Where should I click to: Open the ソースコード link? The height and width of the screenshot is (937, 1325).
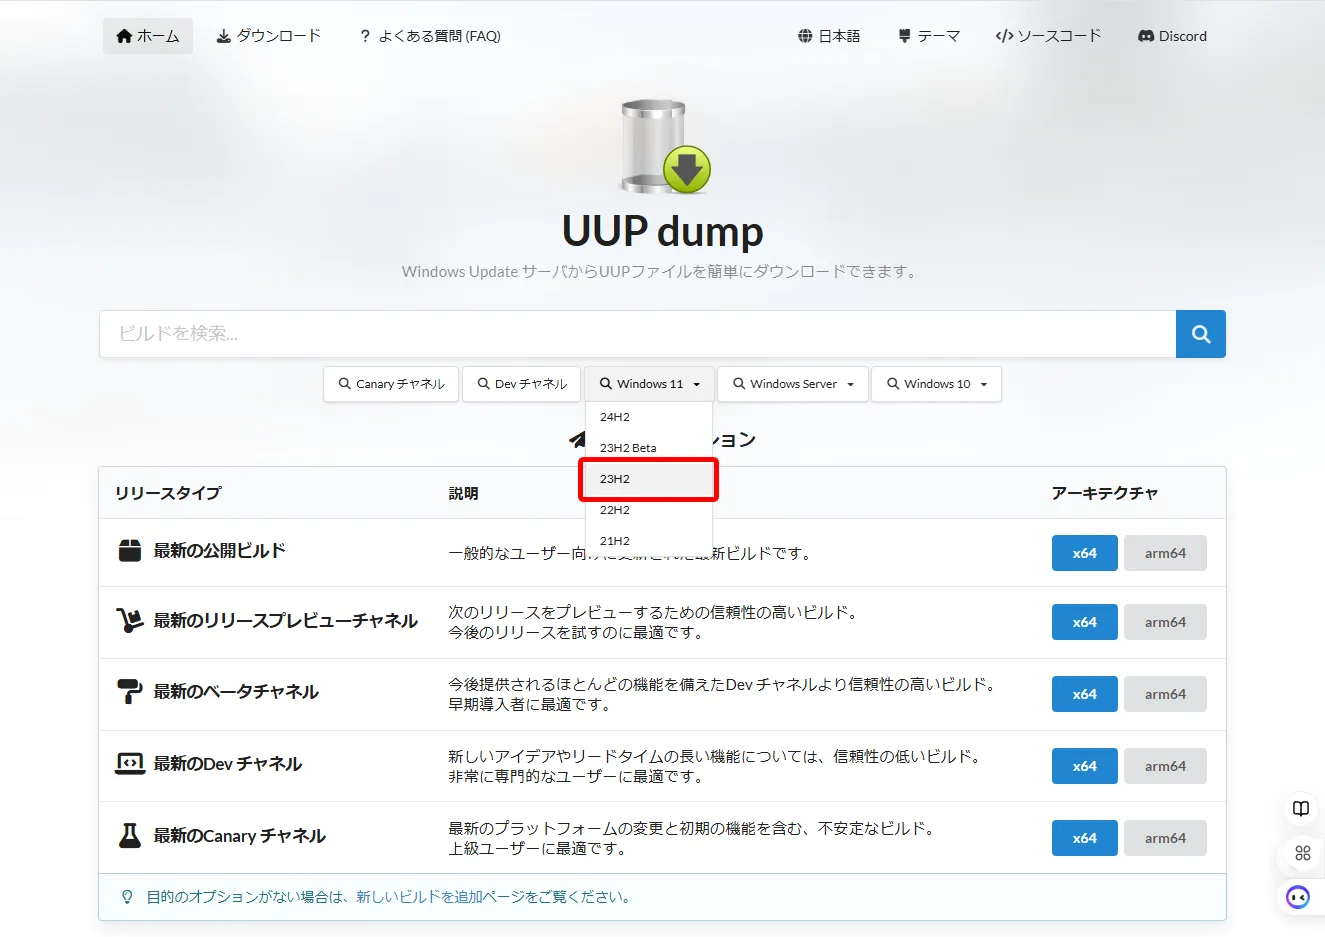click(x=1048, y=36)
